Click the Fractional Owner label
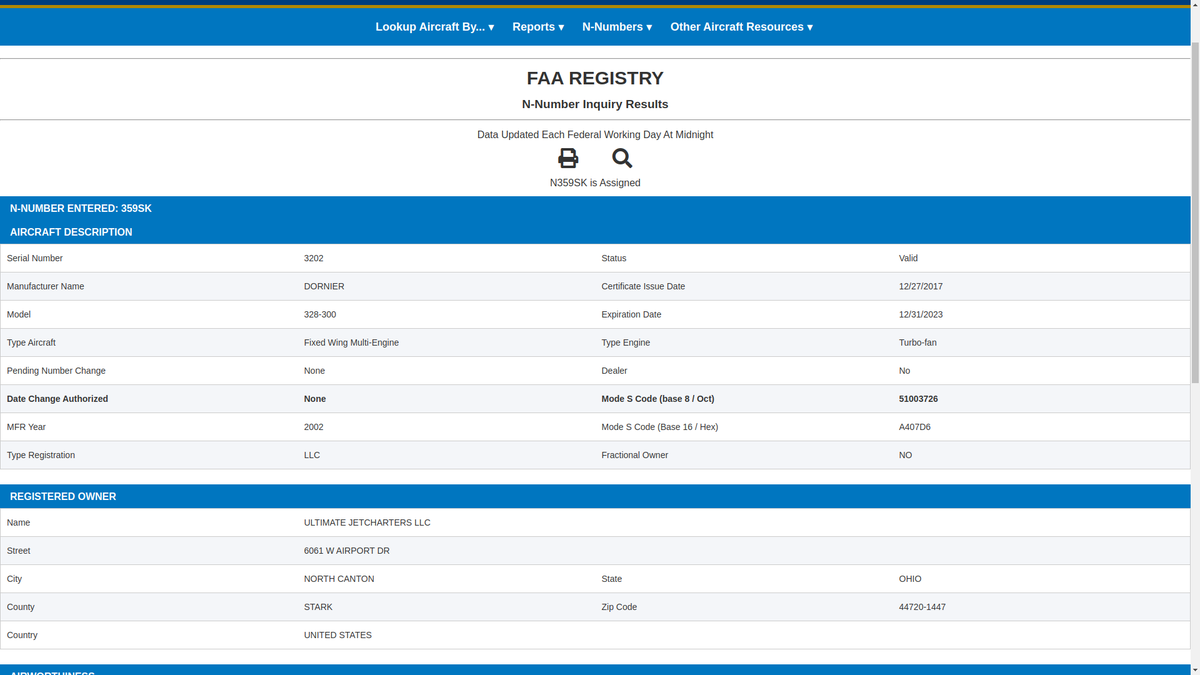The image size is (1200, 675). click(x=635, y=455)
